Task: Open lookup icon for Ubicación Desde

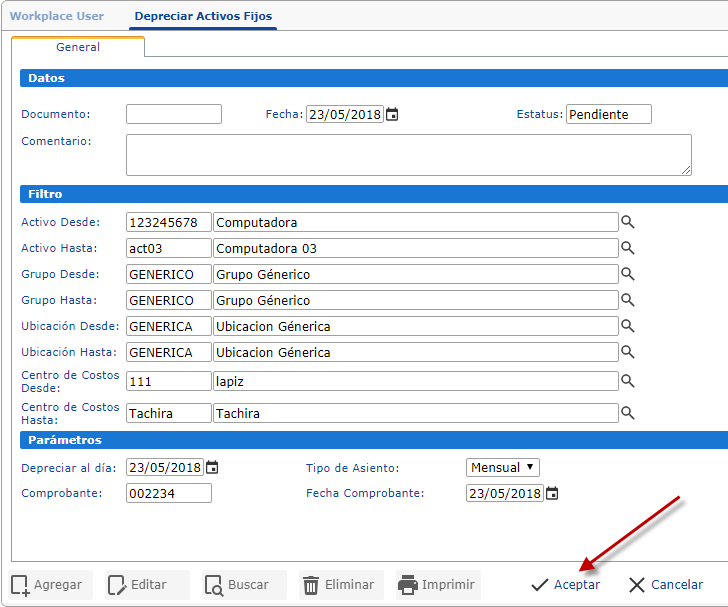Action: [x=628, y=326]
